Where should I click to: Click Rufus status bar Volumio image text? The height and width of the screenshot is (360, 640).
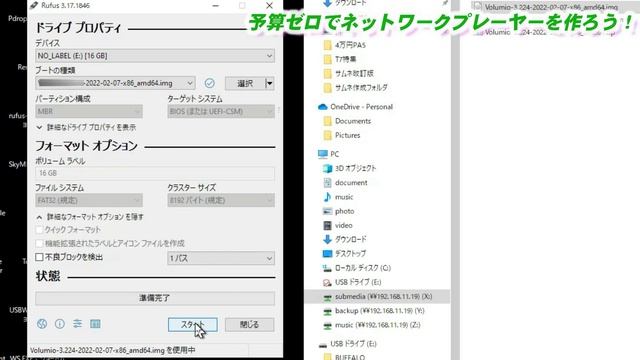pyautogui.click(x=113, y=350)
